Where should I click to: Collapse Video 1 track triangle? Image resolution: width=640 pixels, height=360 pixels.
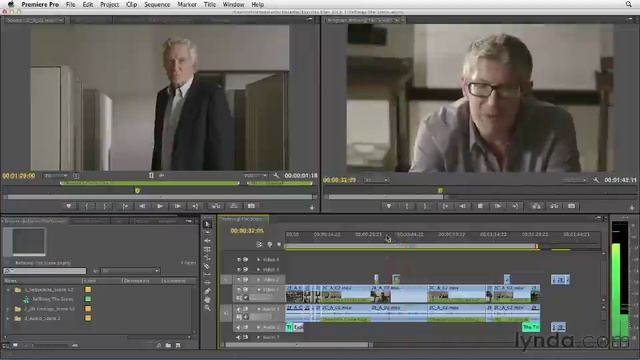click(x=258, y=289)
